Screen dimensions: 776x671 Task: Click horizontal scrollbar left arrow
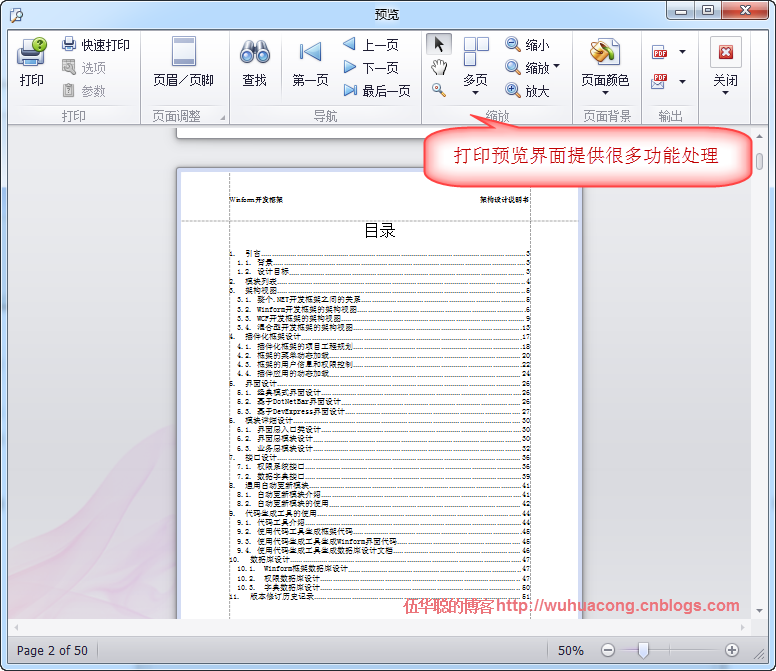[x=16, y=627]
